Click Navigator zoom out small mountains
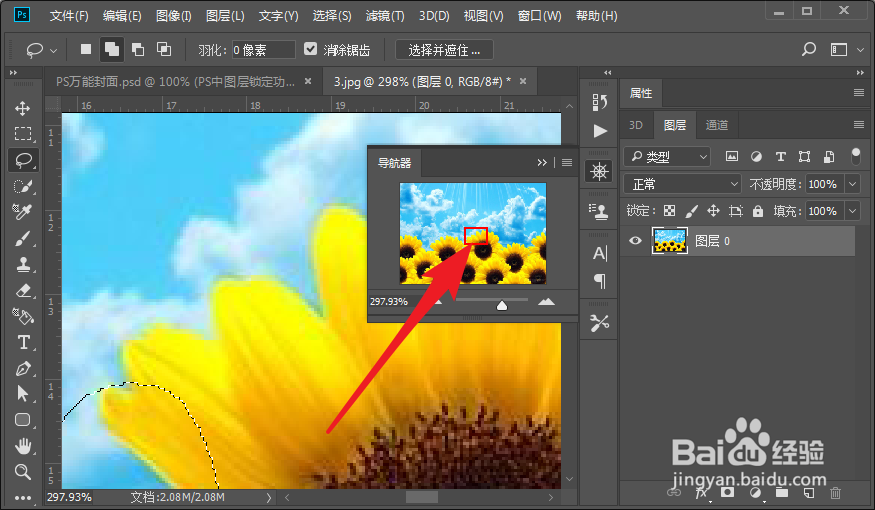The image size is (875, 510). click(x=439, y=302)
